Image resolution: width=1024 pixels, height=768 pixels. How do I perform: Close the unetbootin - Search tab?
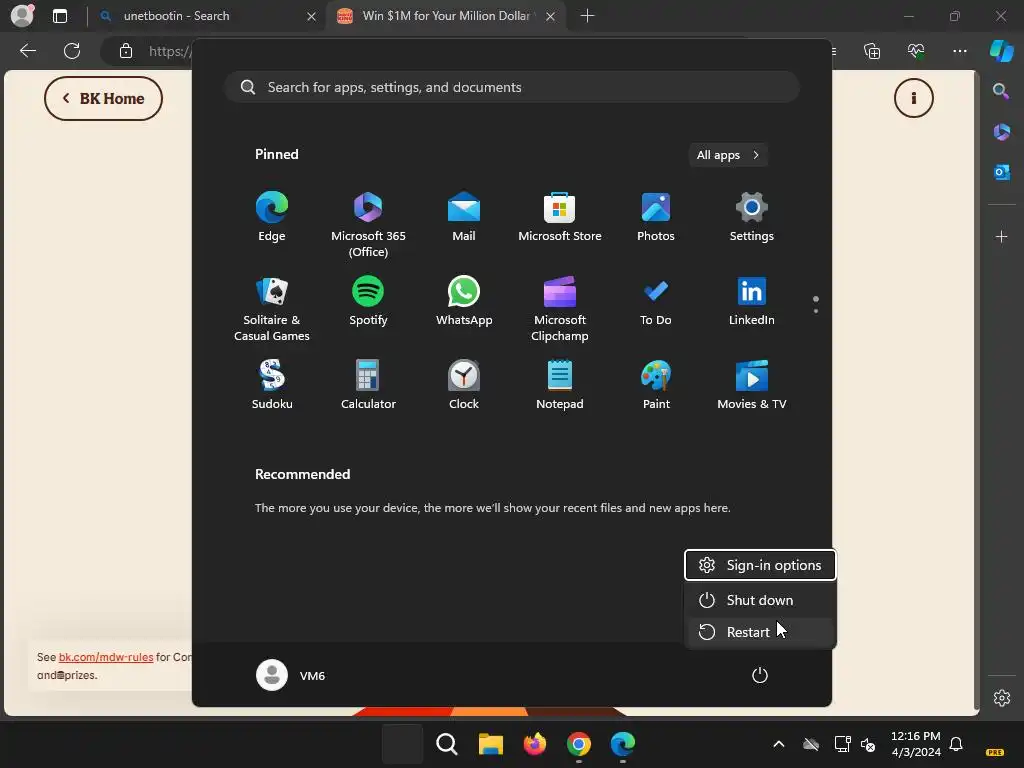pos(312,16)
